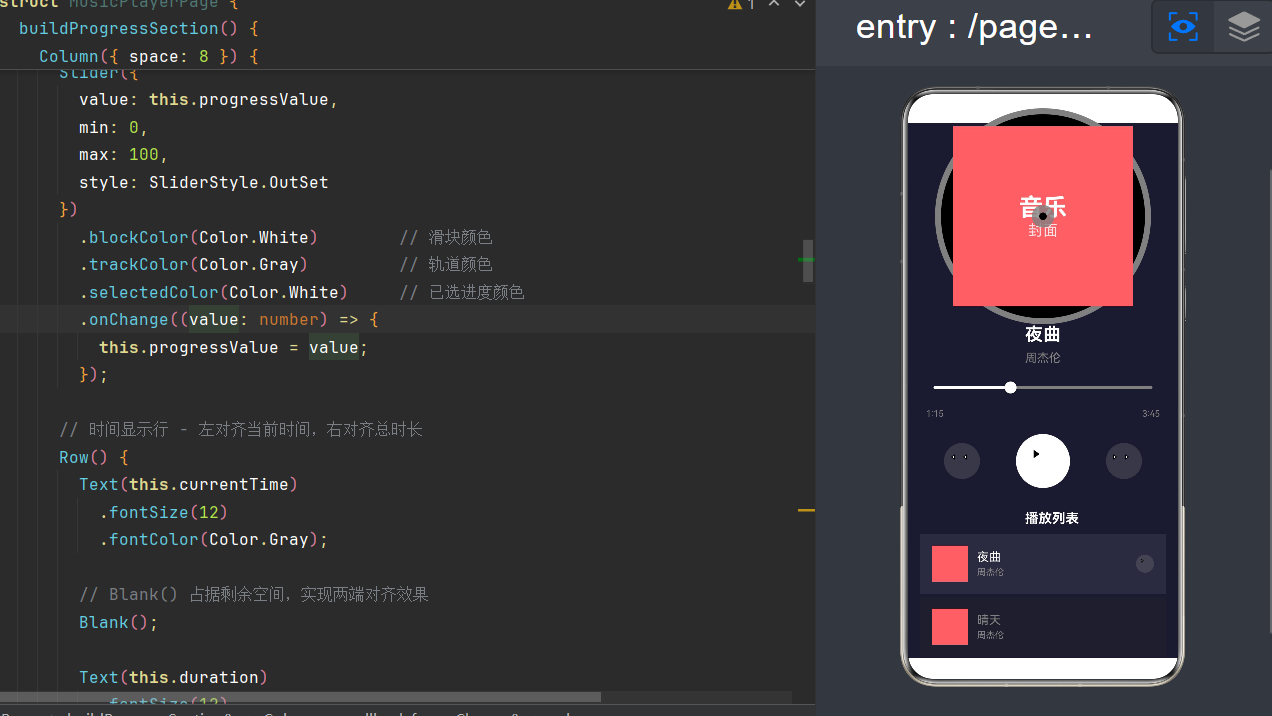Click the entry : /page… path title
This screenshot has width=1272, height=716.
tap(974, 27)
